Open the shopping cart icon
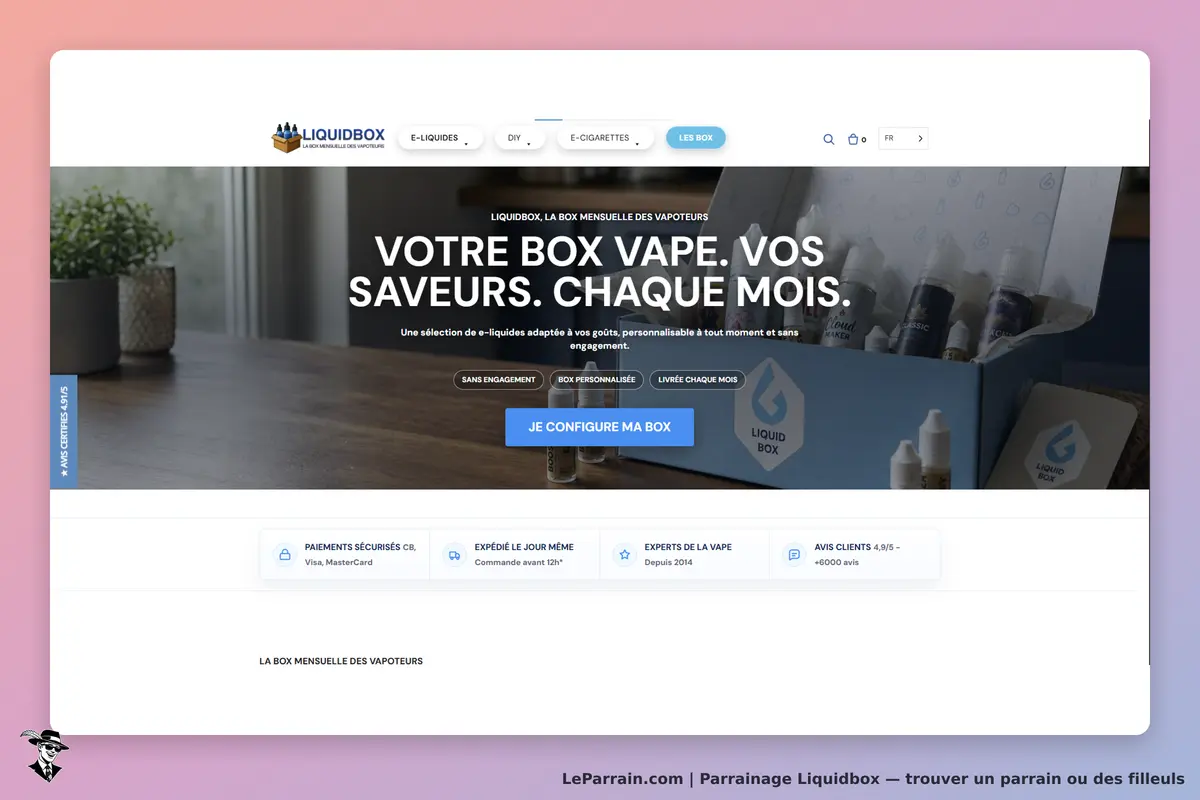 853,139
